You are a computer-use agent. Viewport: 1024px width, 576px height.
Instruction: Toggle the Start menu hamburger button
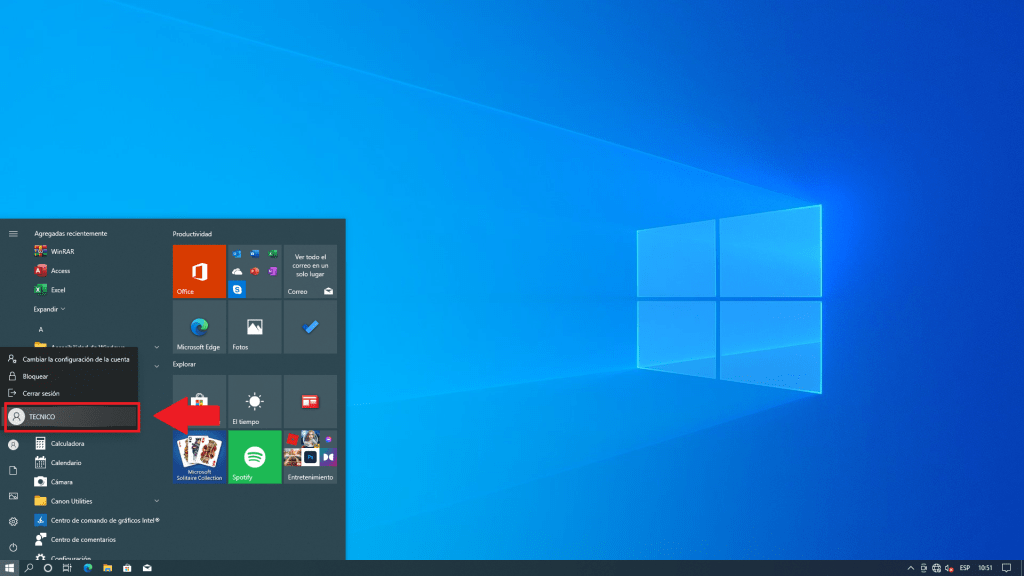[13, 233]
